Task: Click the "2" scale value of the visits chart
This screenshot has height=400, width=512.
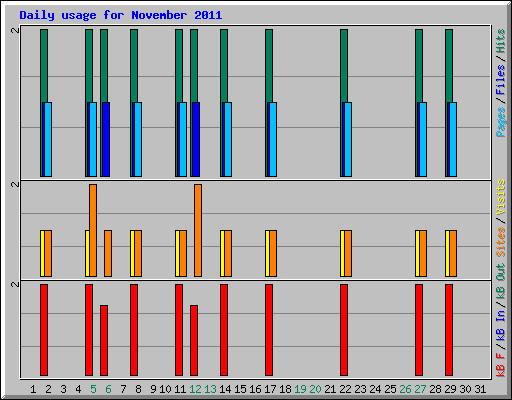Action: [x=15, y=184]
